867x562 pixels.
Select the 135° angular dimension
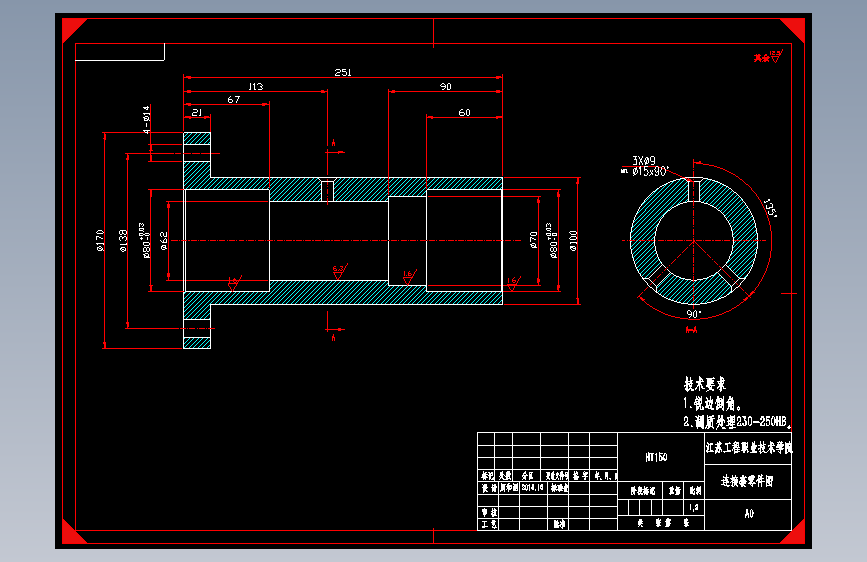pyautogui.click(x=770, y=208)
